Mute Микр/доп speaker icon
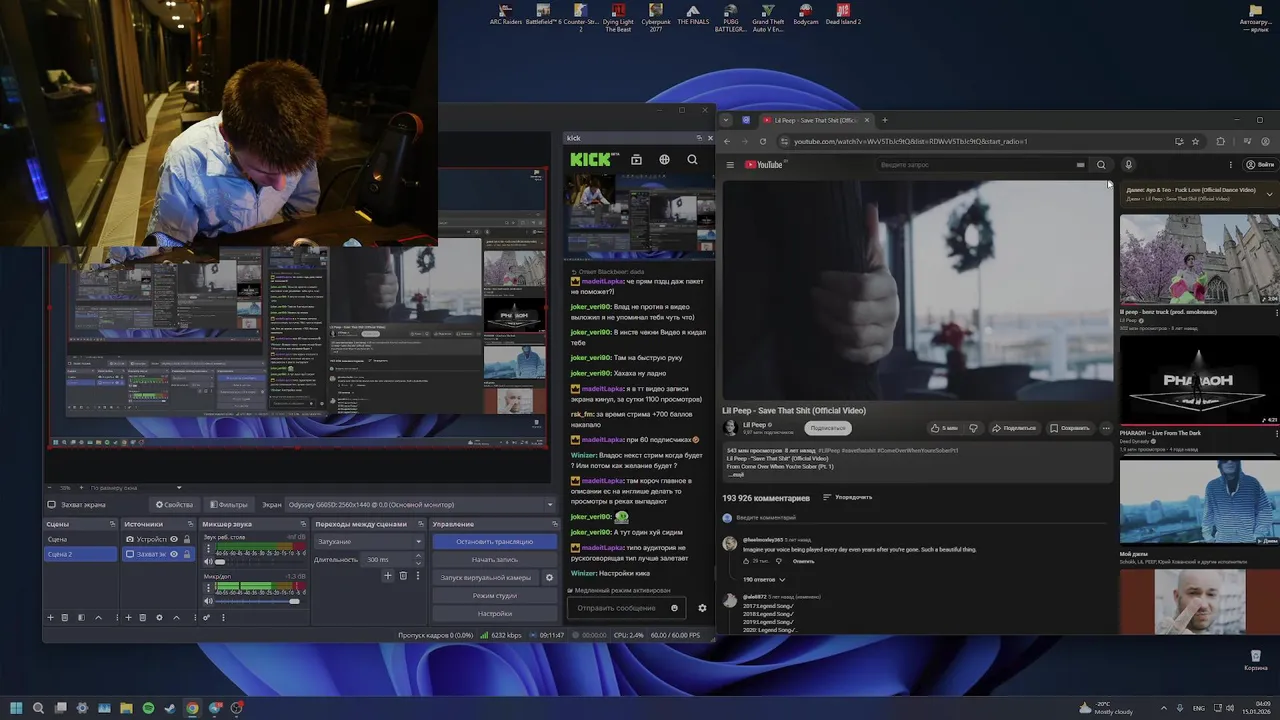Screen dimensions: 1280x720 208,600
